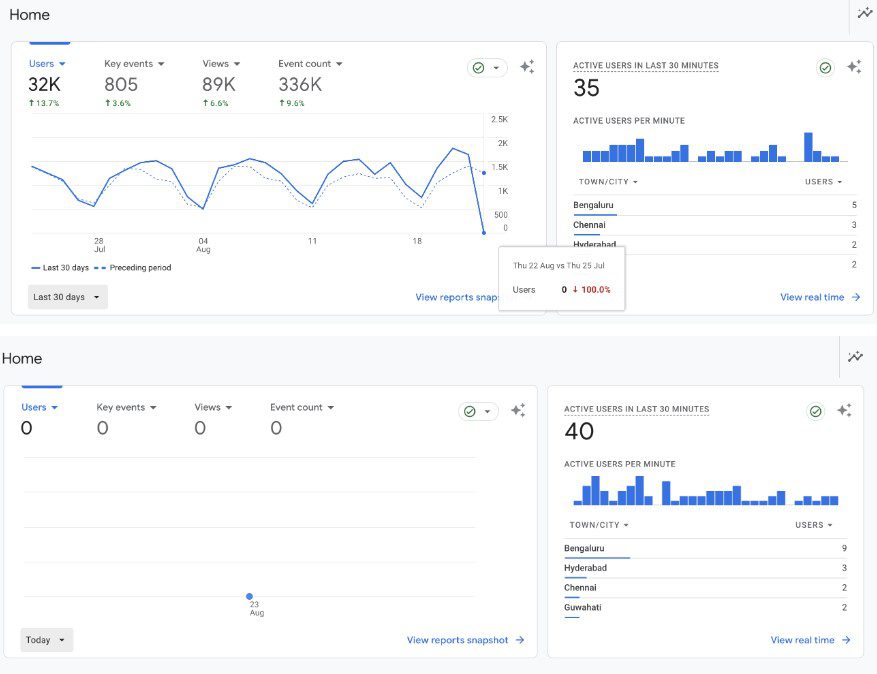Screen dimensions: 877x674
Task: Open Insights sparkle icon on metrics card
Action: click(x=527, y=66)
